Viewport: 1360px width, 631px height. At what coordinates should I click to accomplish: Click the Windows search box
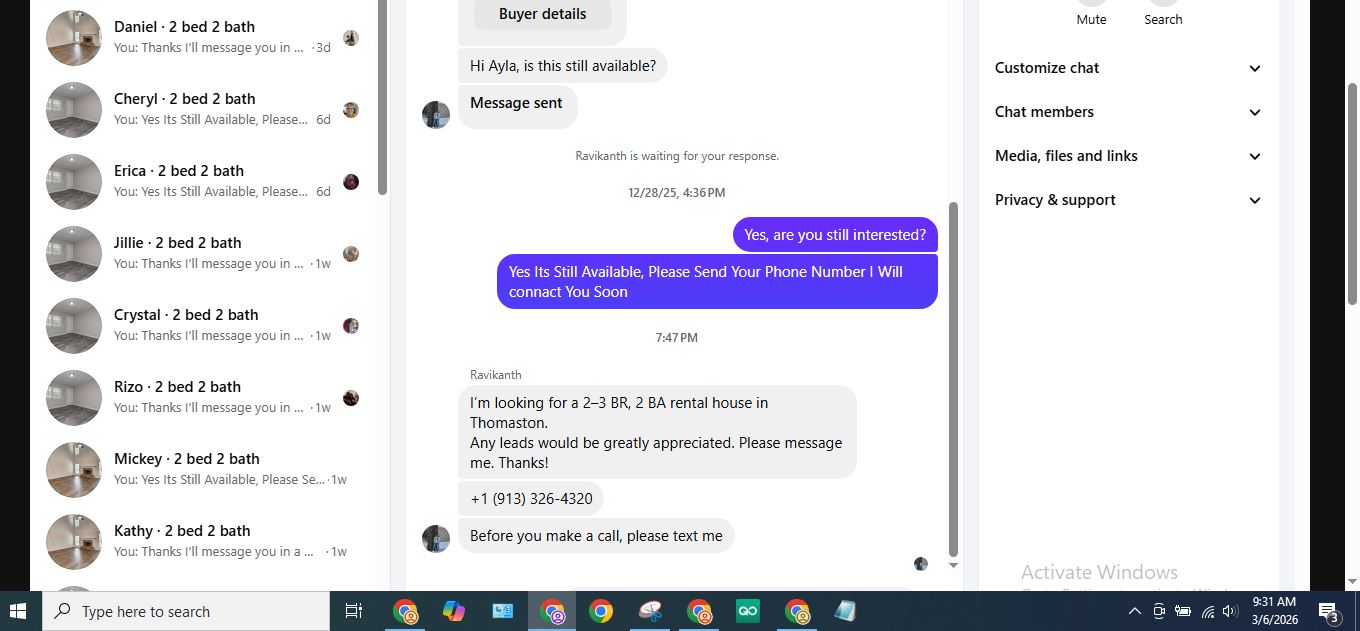[186, 611]
